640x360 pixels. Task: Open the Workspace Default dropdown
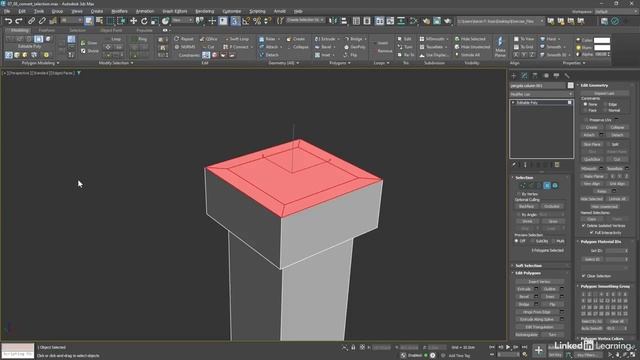615,11
